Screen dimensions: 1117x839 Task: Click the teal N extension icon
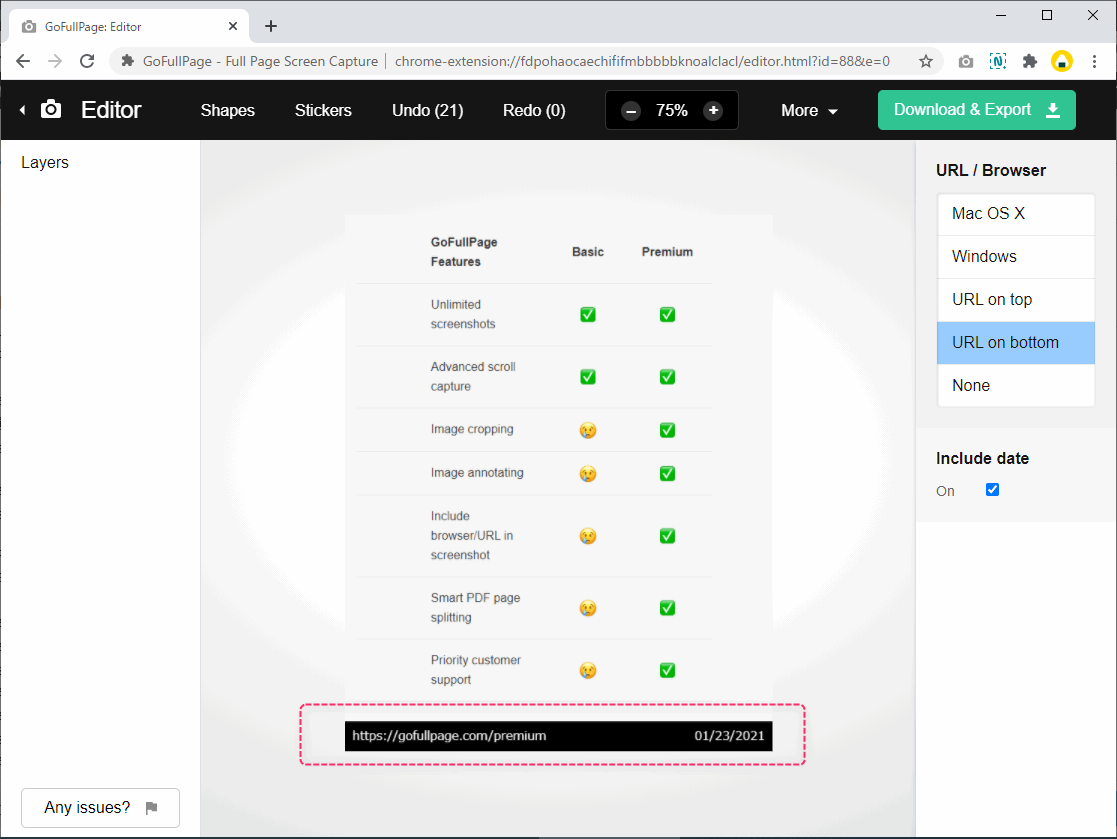pyautogui.click(x=998, y=61)
